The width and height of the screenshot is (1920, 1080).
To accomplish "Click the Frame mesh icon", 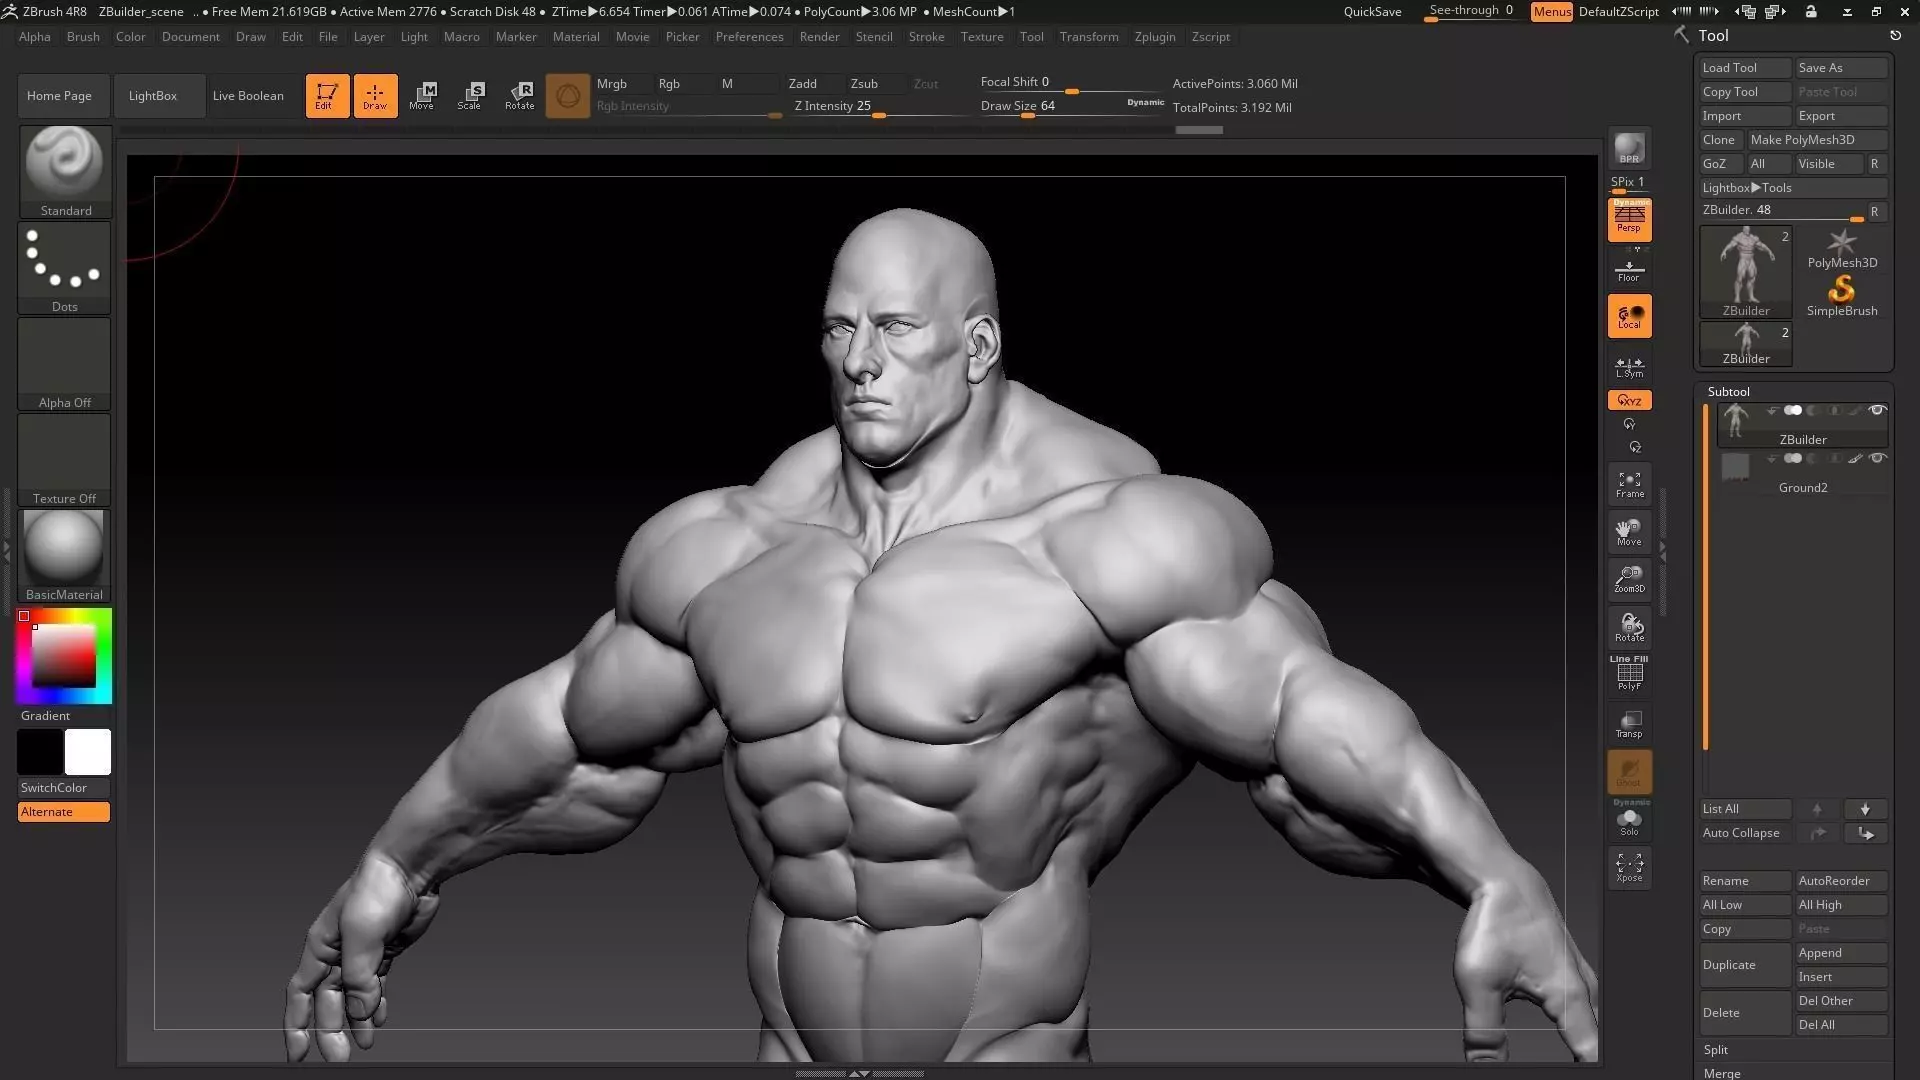I will [1629, 484].
